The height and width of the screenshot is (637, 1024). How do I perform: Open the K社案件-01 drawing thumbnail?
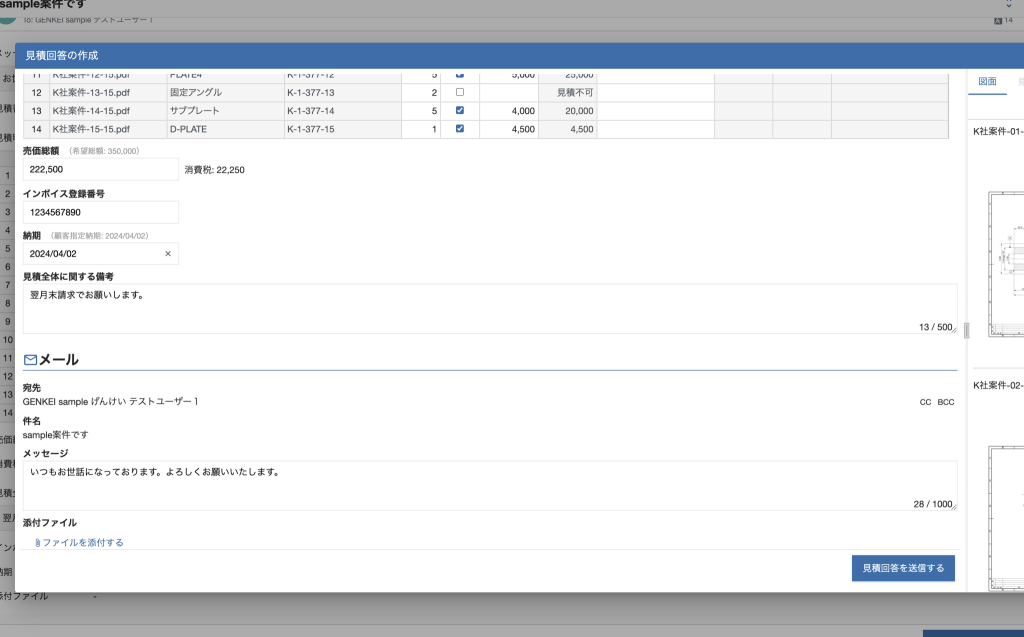1006,264
